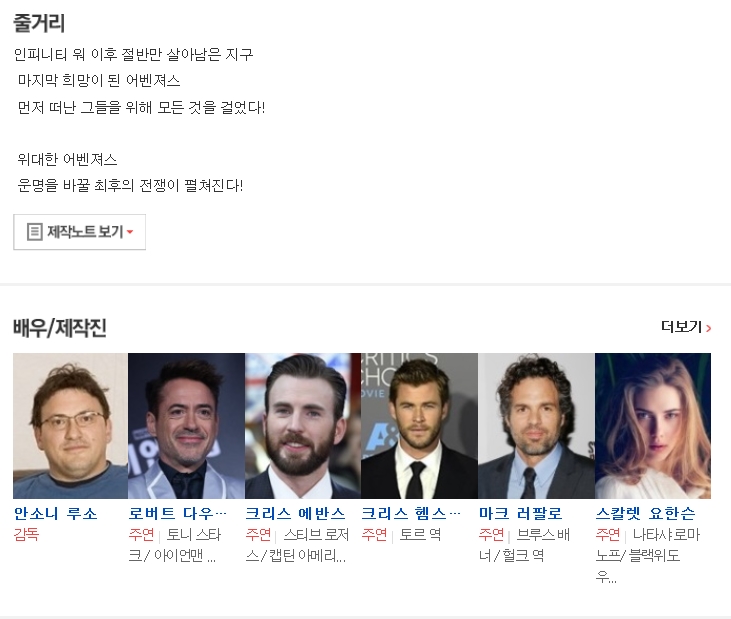Open the 제작노트 보기 button
The height and width of the screenshot is (619, 731).
pyautogui.click(x=79, y=232)
